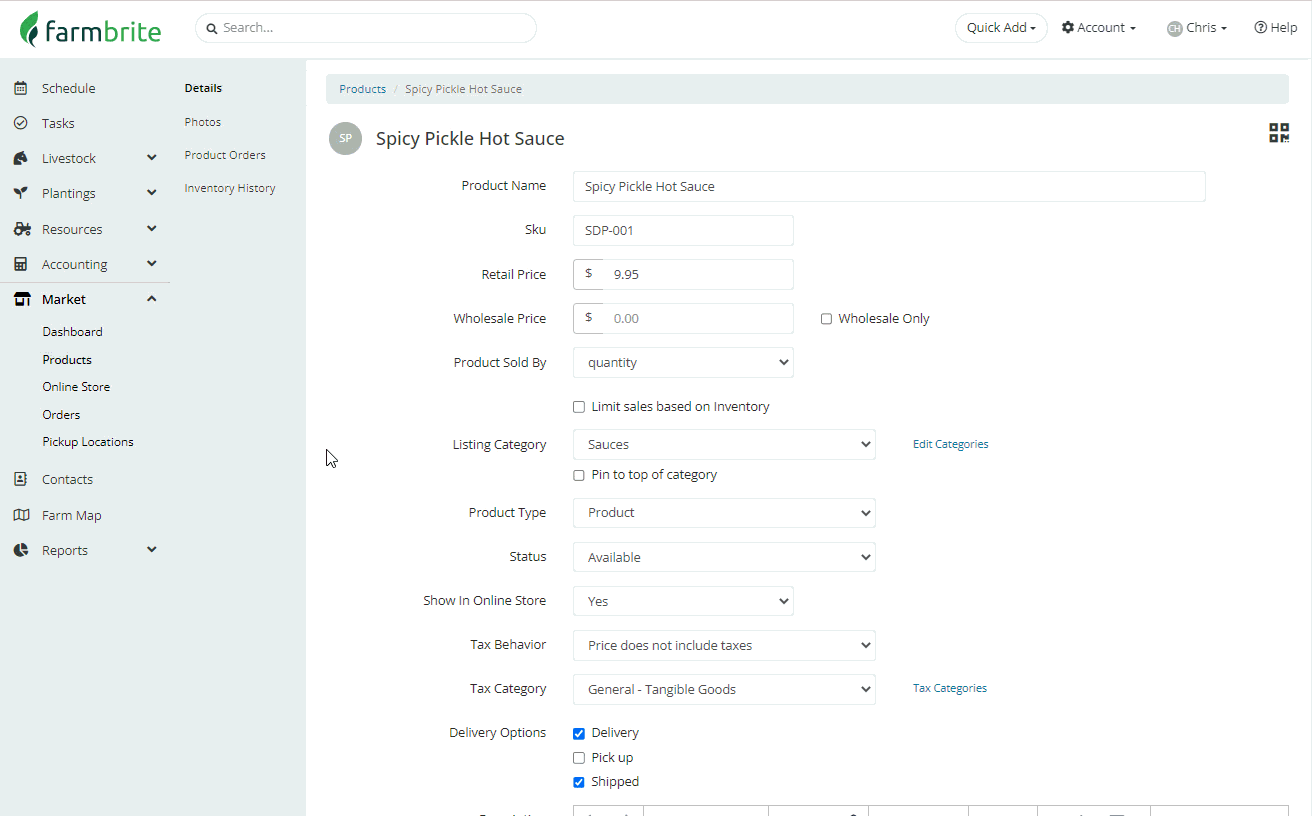Open the Product Sold By dropdown
This screenshot has height=816, width=1312.
click(x=683, y=363)
